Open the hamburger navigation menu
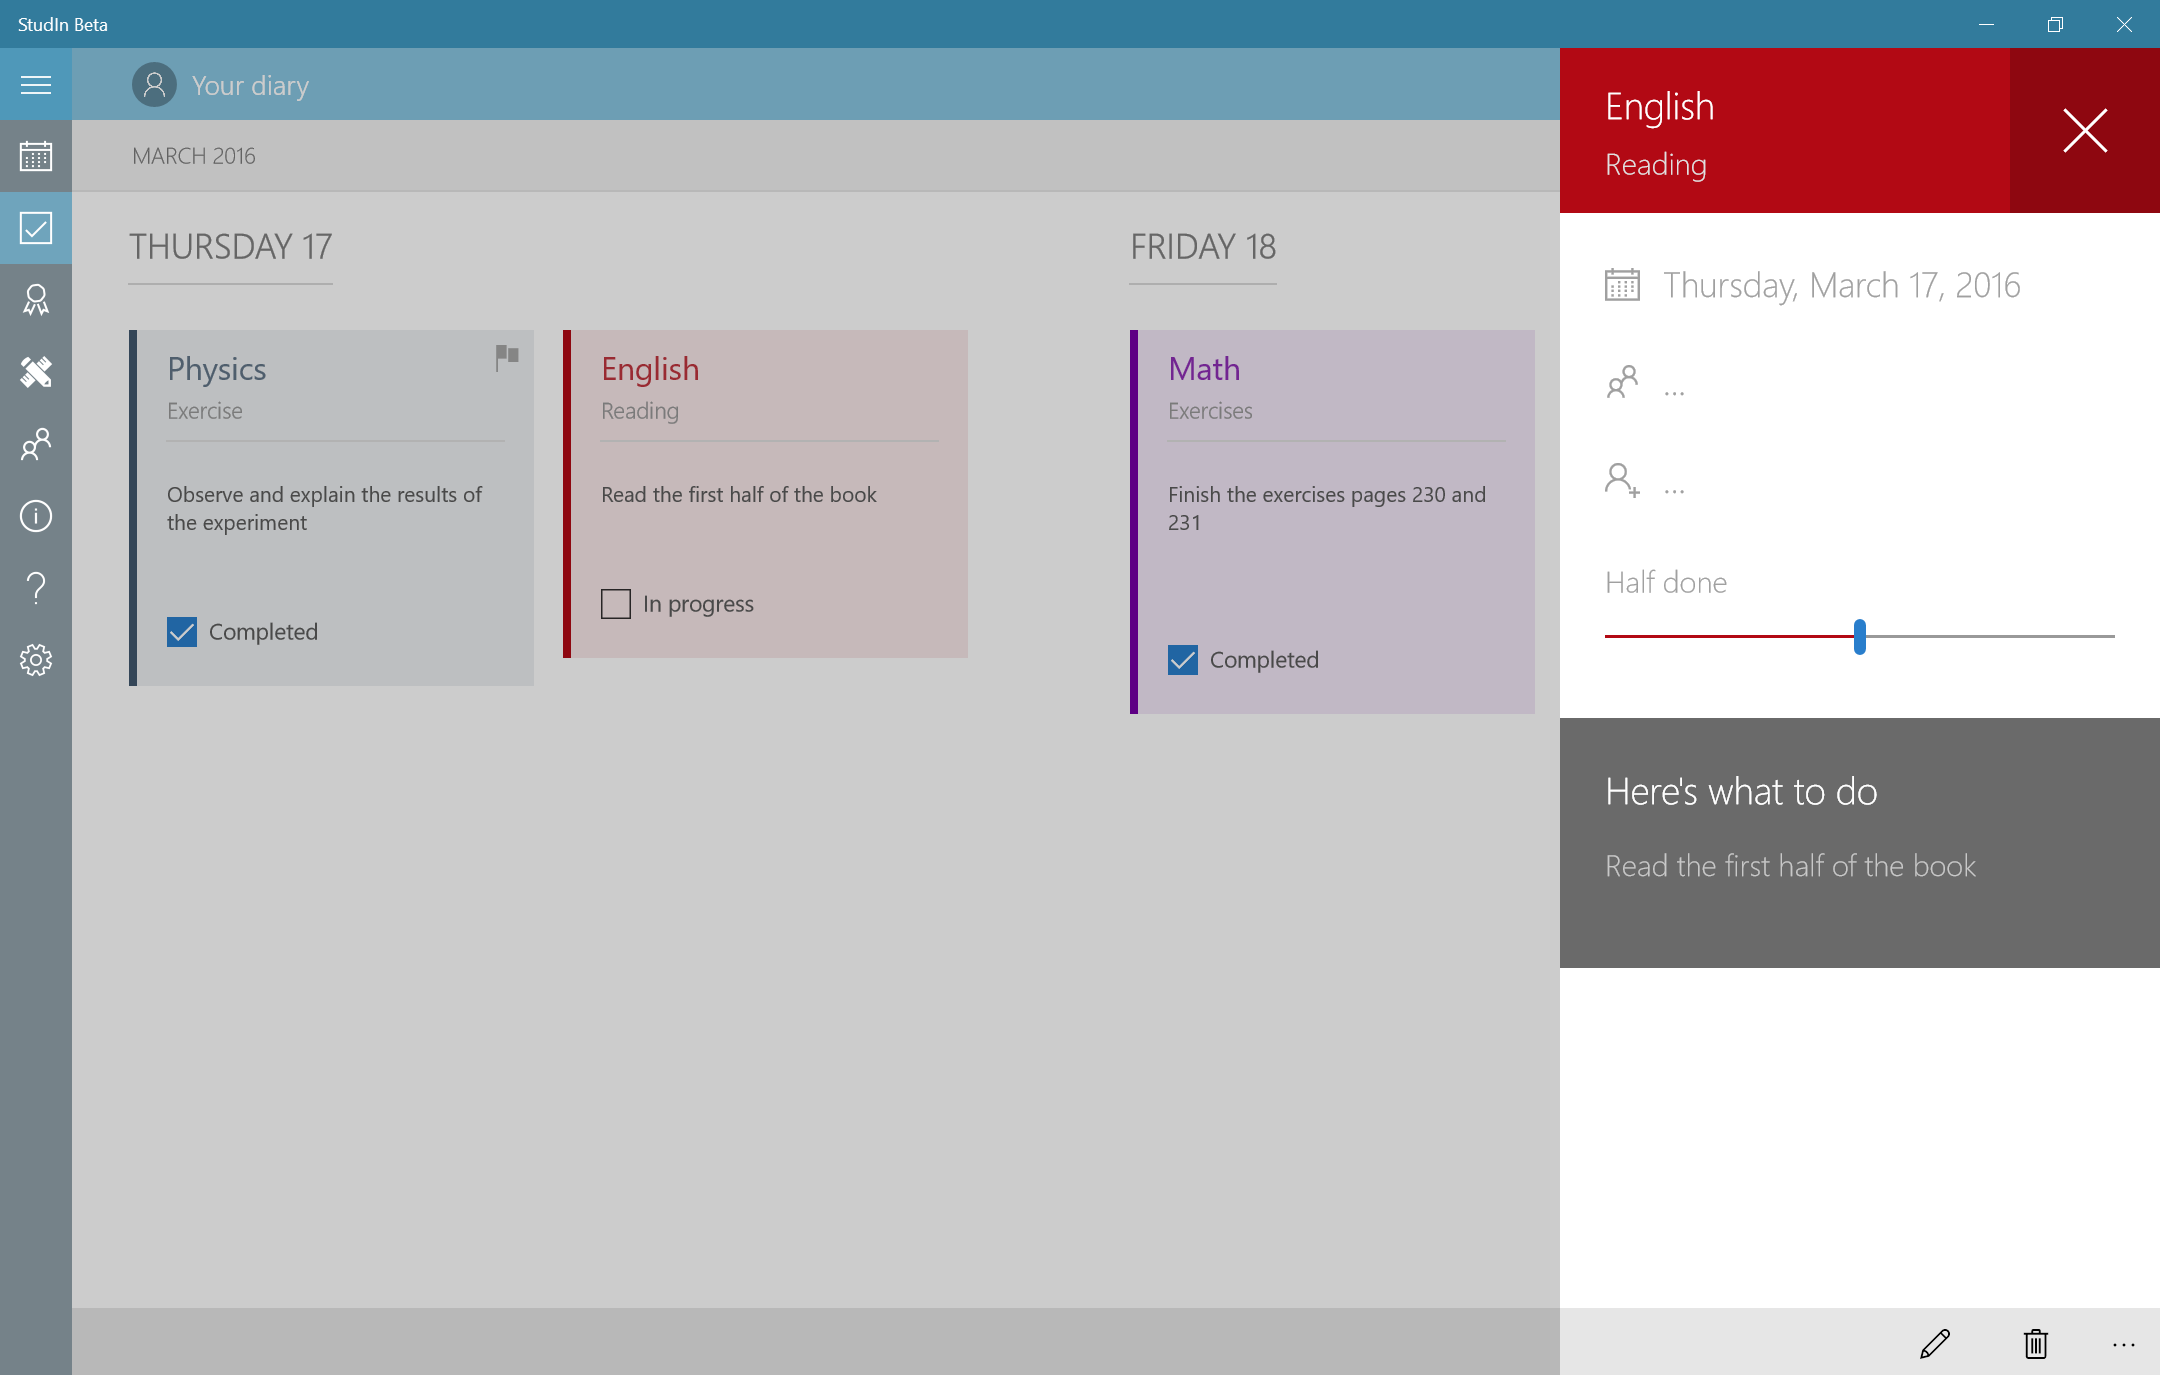 click(36, 85)
